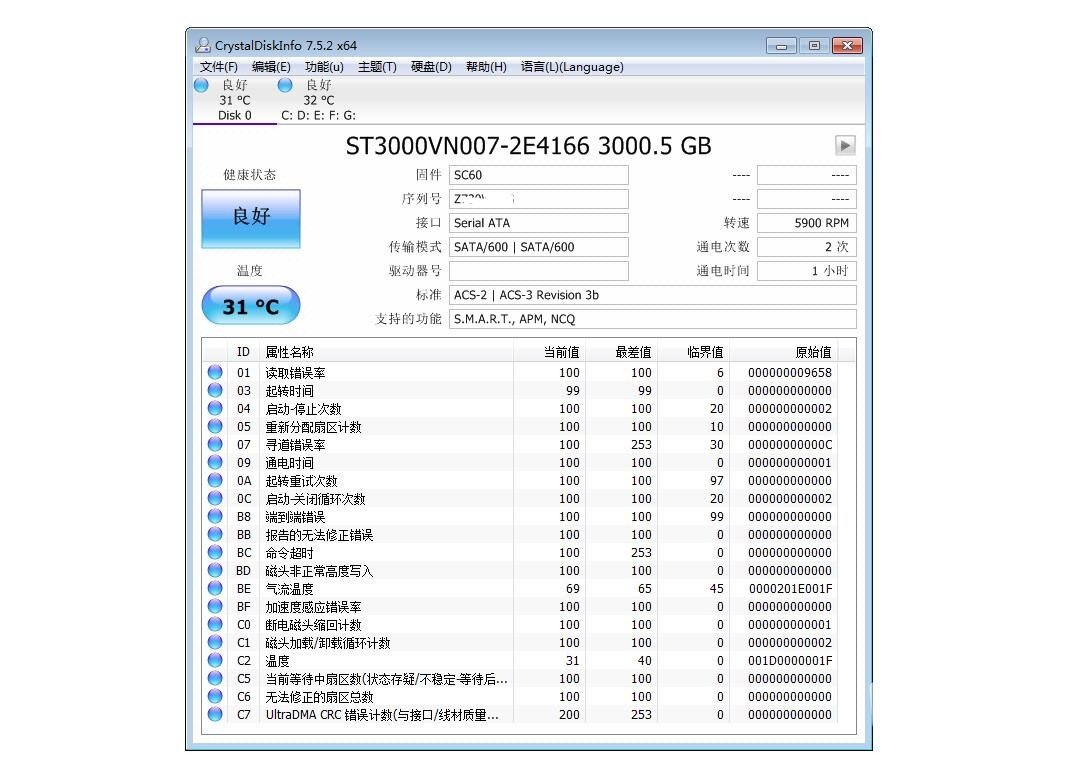Click the CrystalDiskInfo title bar app icon

pyautogui.click(x=202, y=45)
